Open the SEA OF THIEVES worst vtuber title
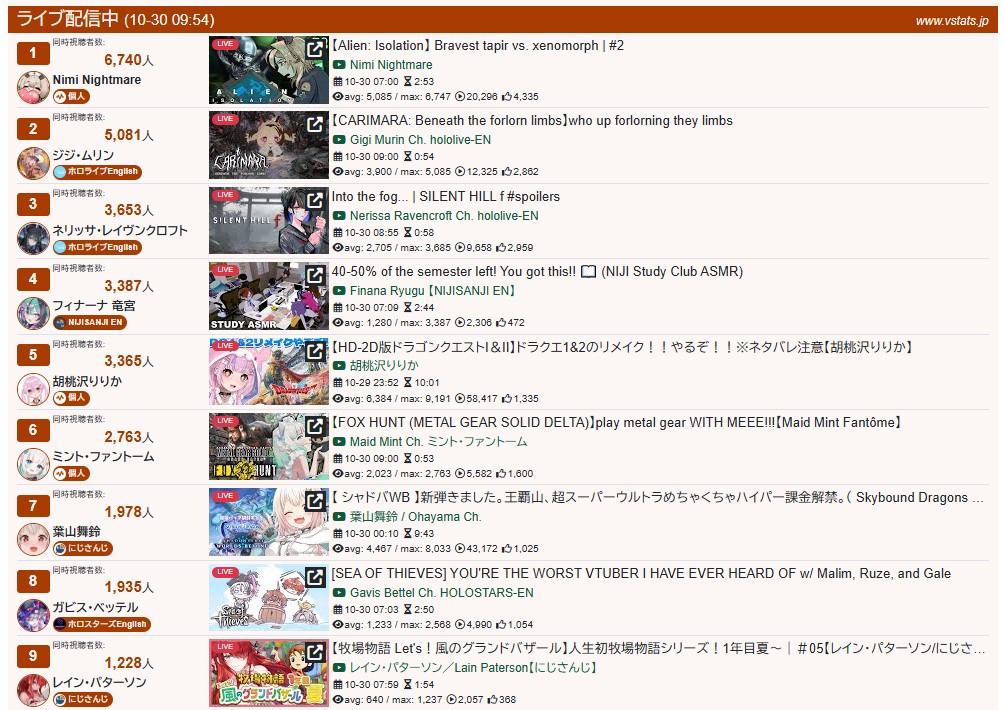The image size is (1003, 710). 641,573
